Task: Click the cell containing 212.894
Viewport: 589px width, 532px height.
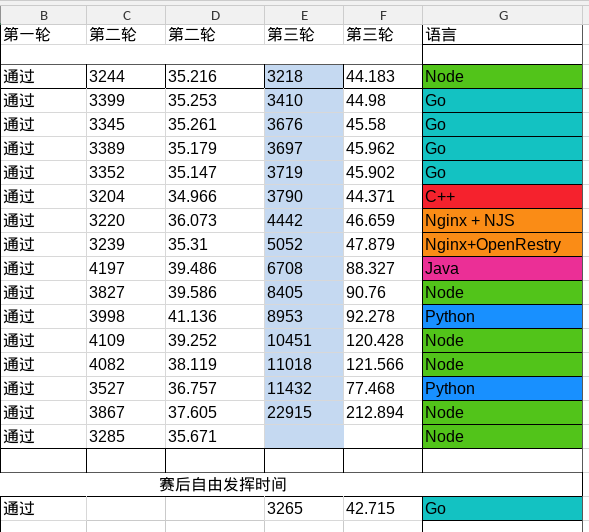Action: click(383, 413)
